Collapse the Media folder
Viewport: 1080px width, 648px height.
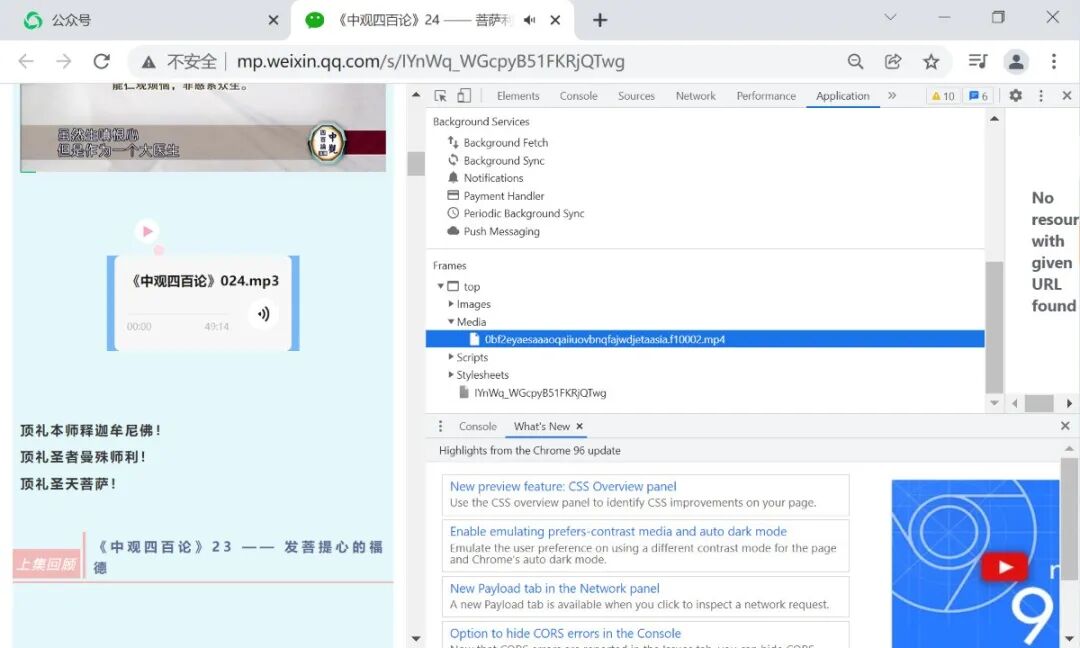pyautogui.click(x=450, y=322)
